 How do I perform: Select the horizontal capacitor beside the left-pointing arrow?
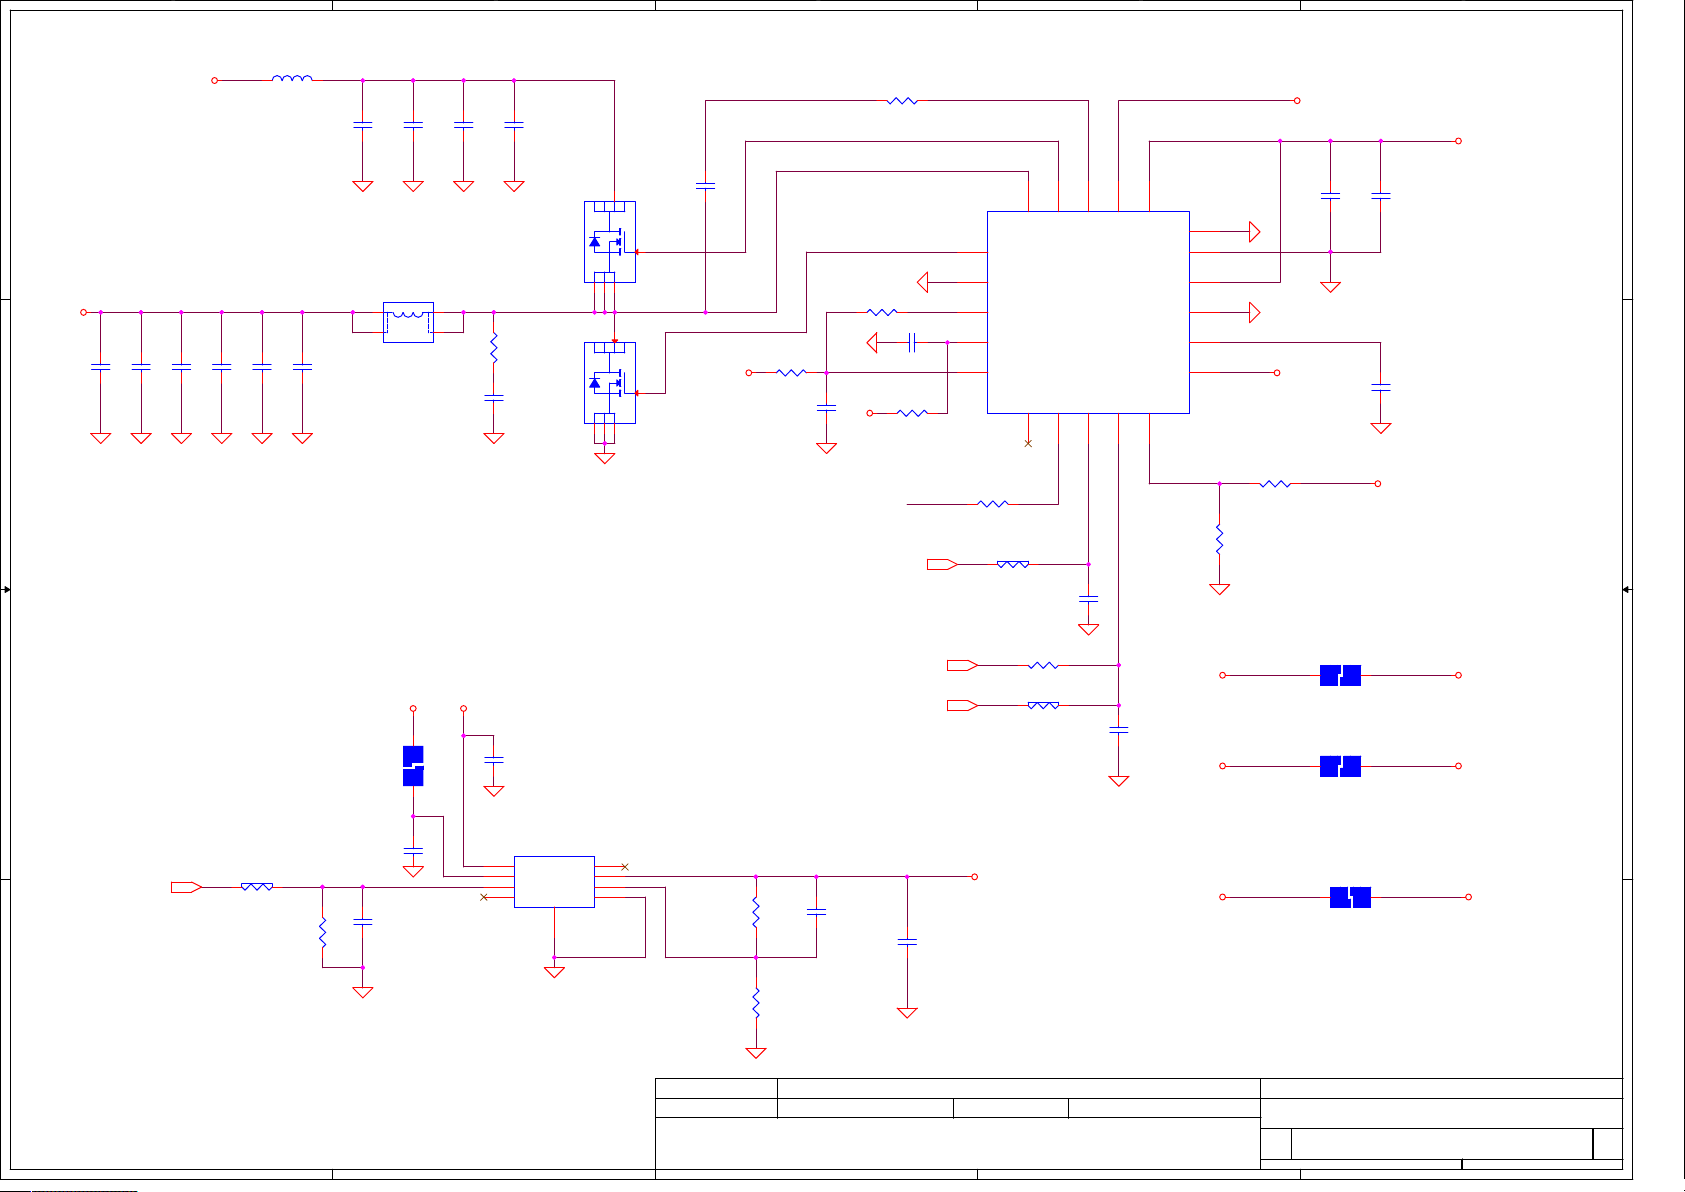coord(912,343)
